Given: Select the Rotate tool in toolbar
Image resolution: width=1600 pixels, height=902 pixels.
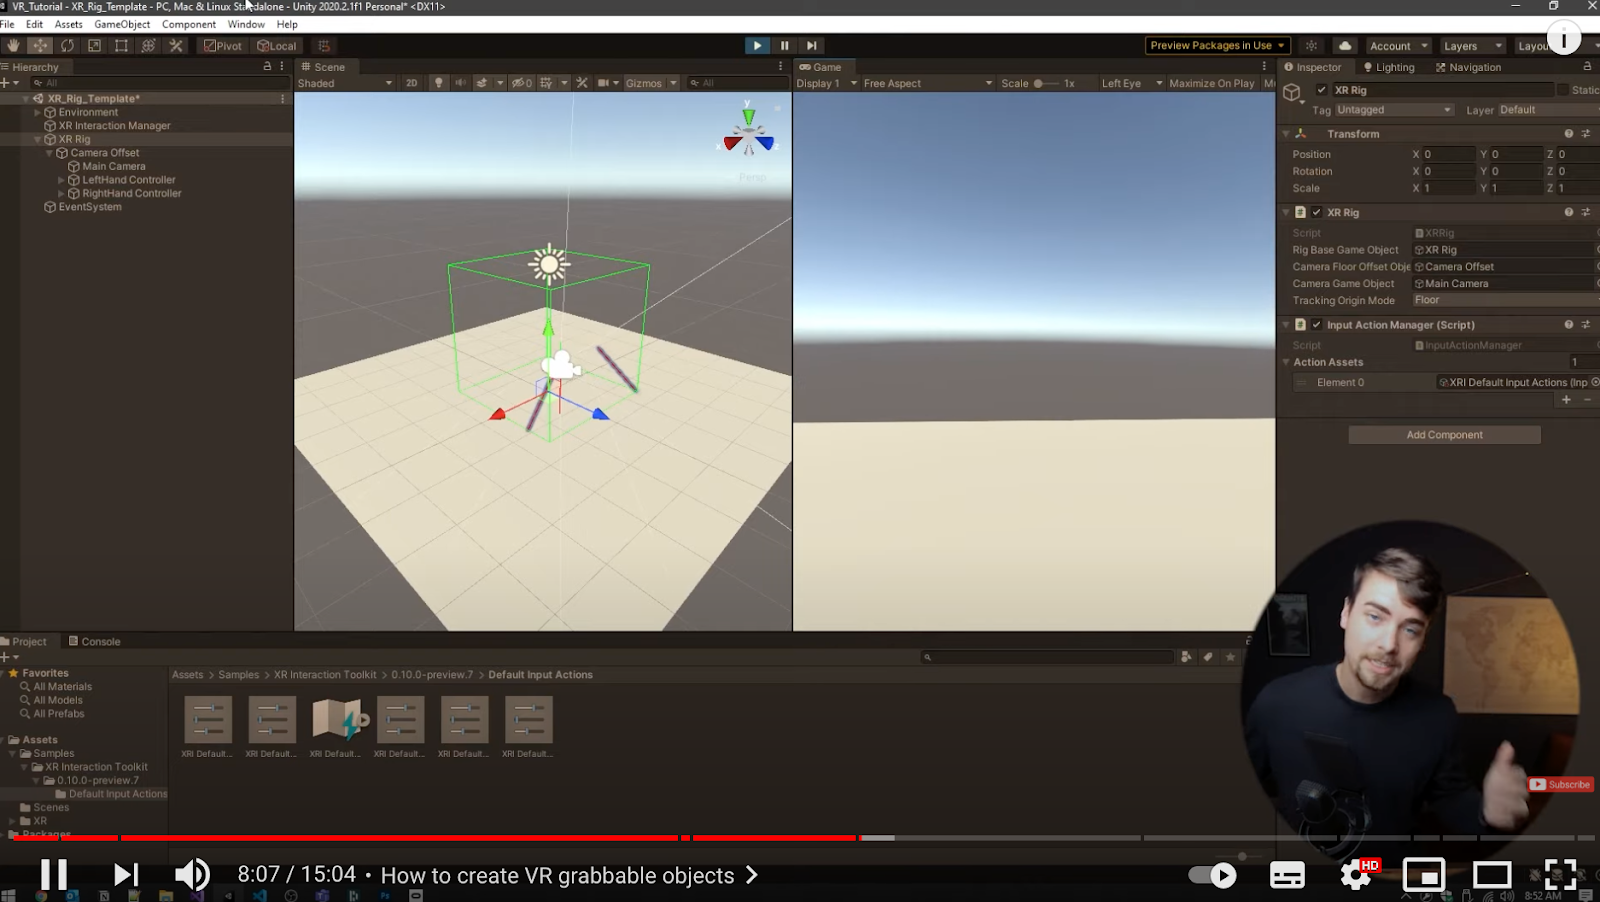Looking at the screenshot, I should 67,46.
